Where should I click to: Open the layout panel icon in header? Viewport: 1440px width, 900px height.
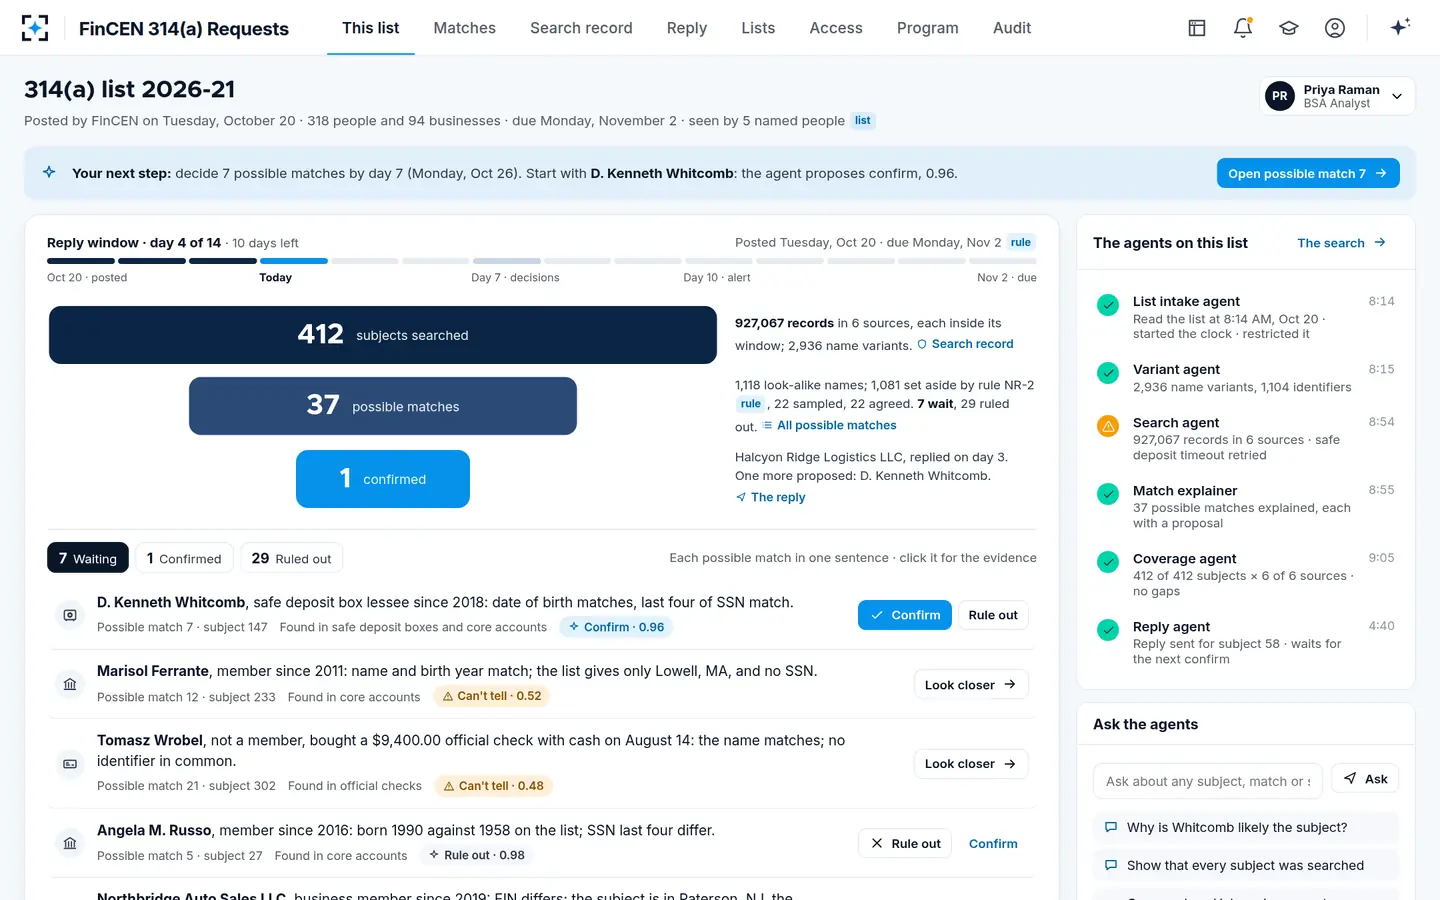click(x=1197, y=28)
